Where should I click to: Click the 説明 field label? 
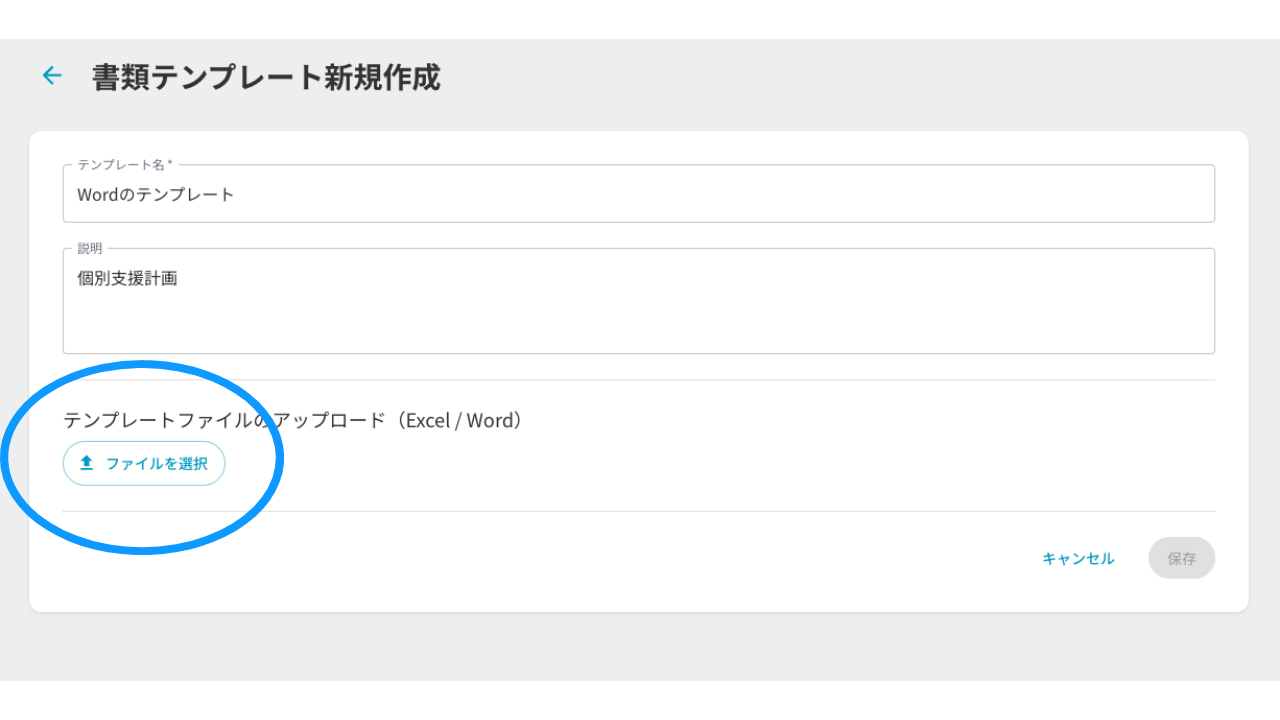tap(89, 248)
